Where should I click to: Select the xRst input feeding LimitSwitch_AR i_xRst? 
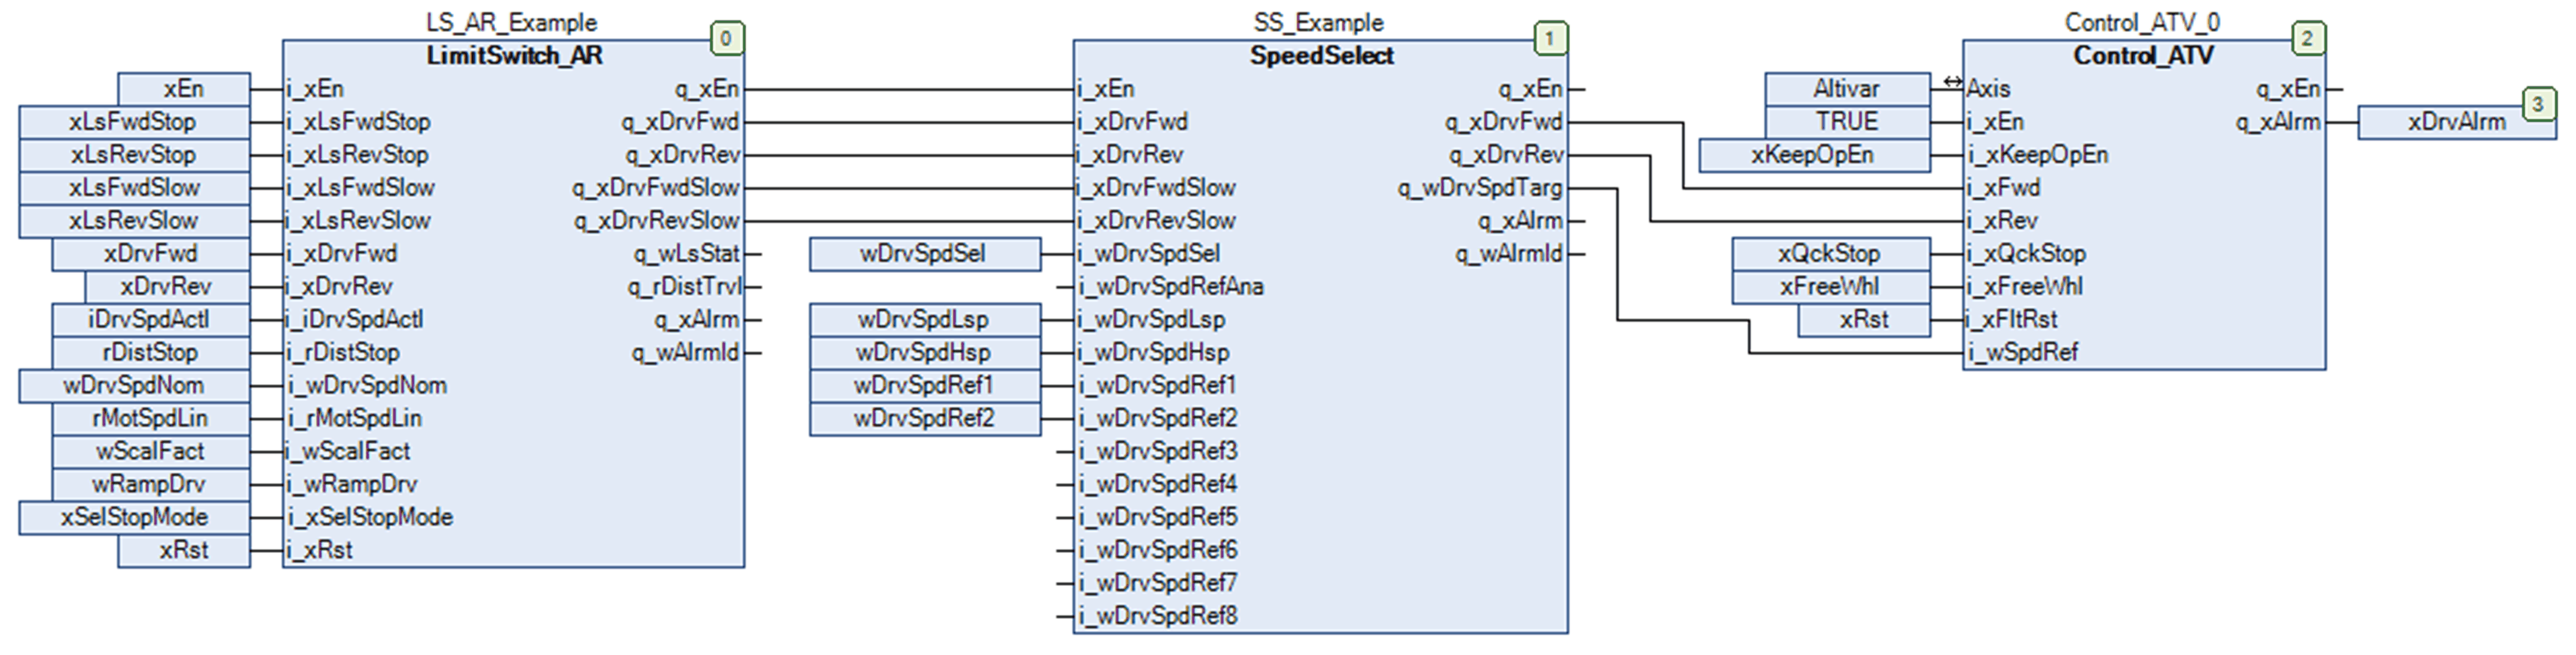point(184,551)
